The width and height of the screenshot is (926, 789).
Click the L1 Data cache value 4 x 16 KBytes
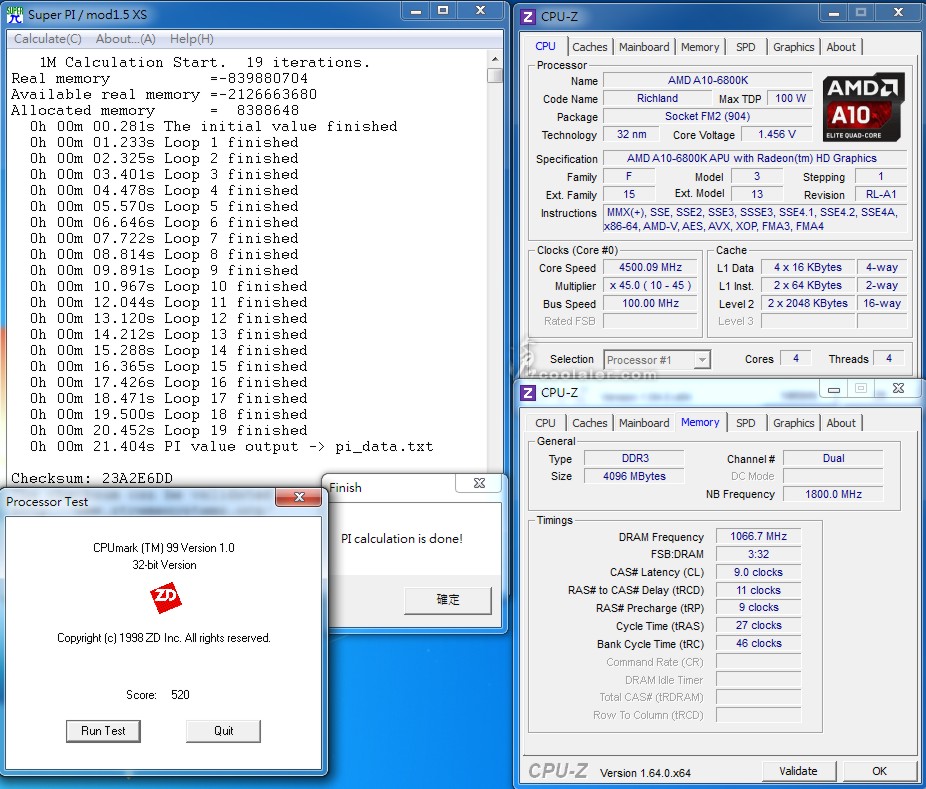pos(808,268)
